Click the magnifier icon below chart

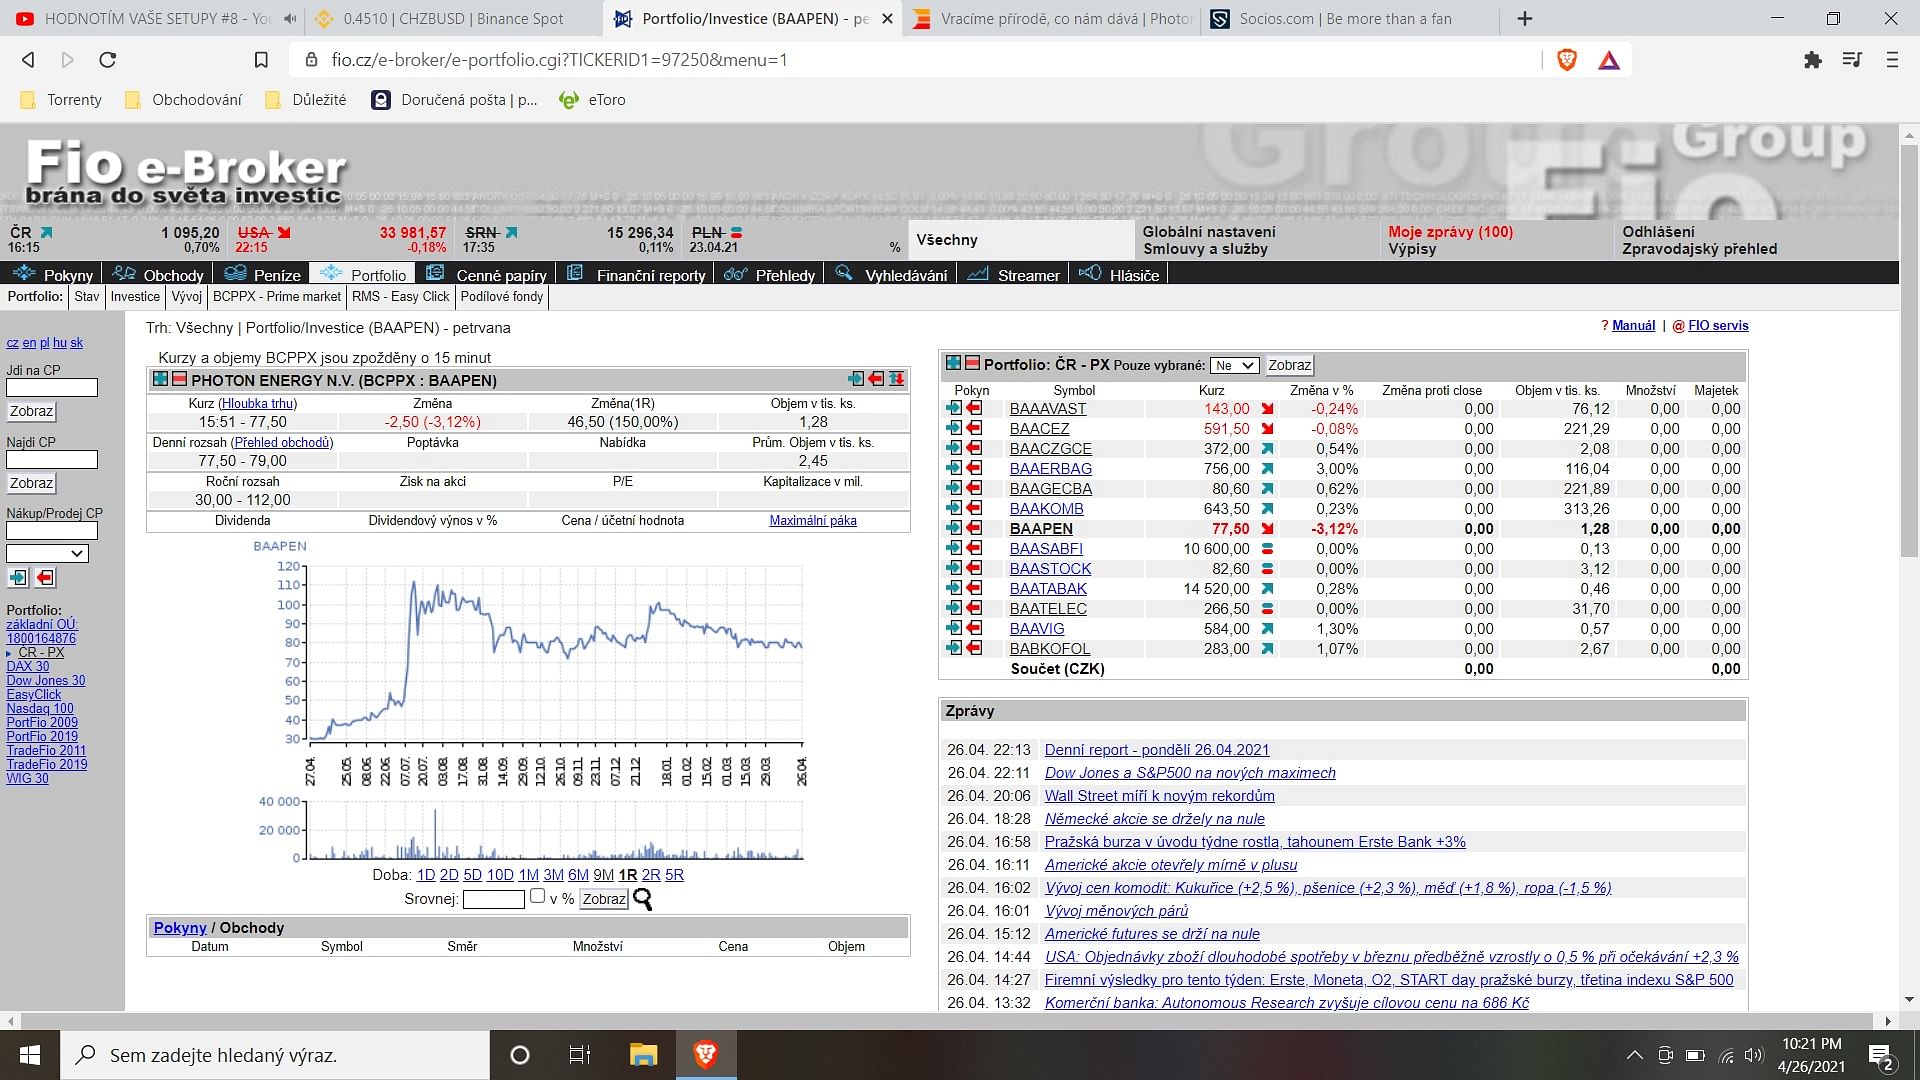(643, 899)
